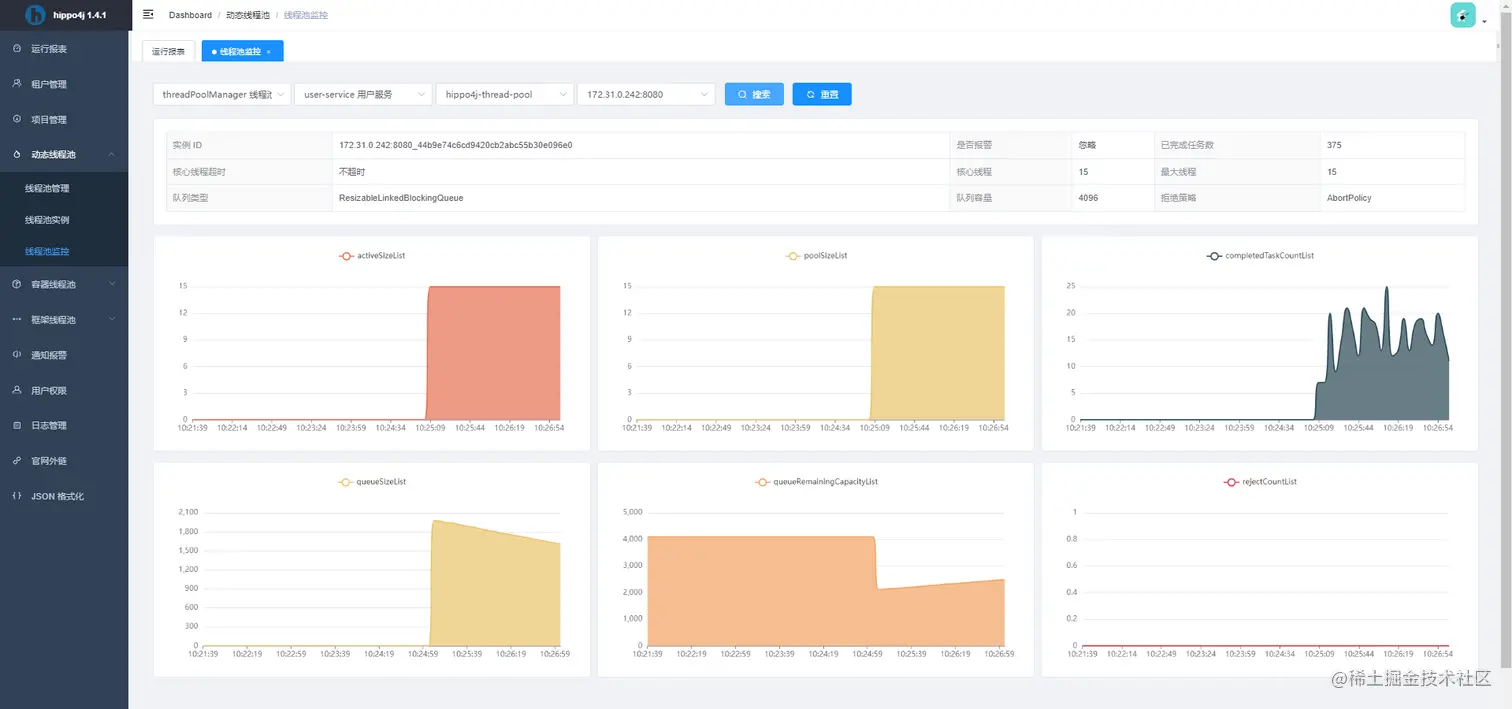
Task: Click the red activeSizeList chart area
Action: 493,352
